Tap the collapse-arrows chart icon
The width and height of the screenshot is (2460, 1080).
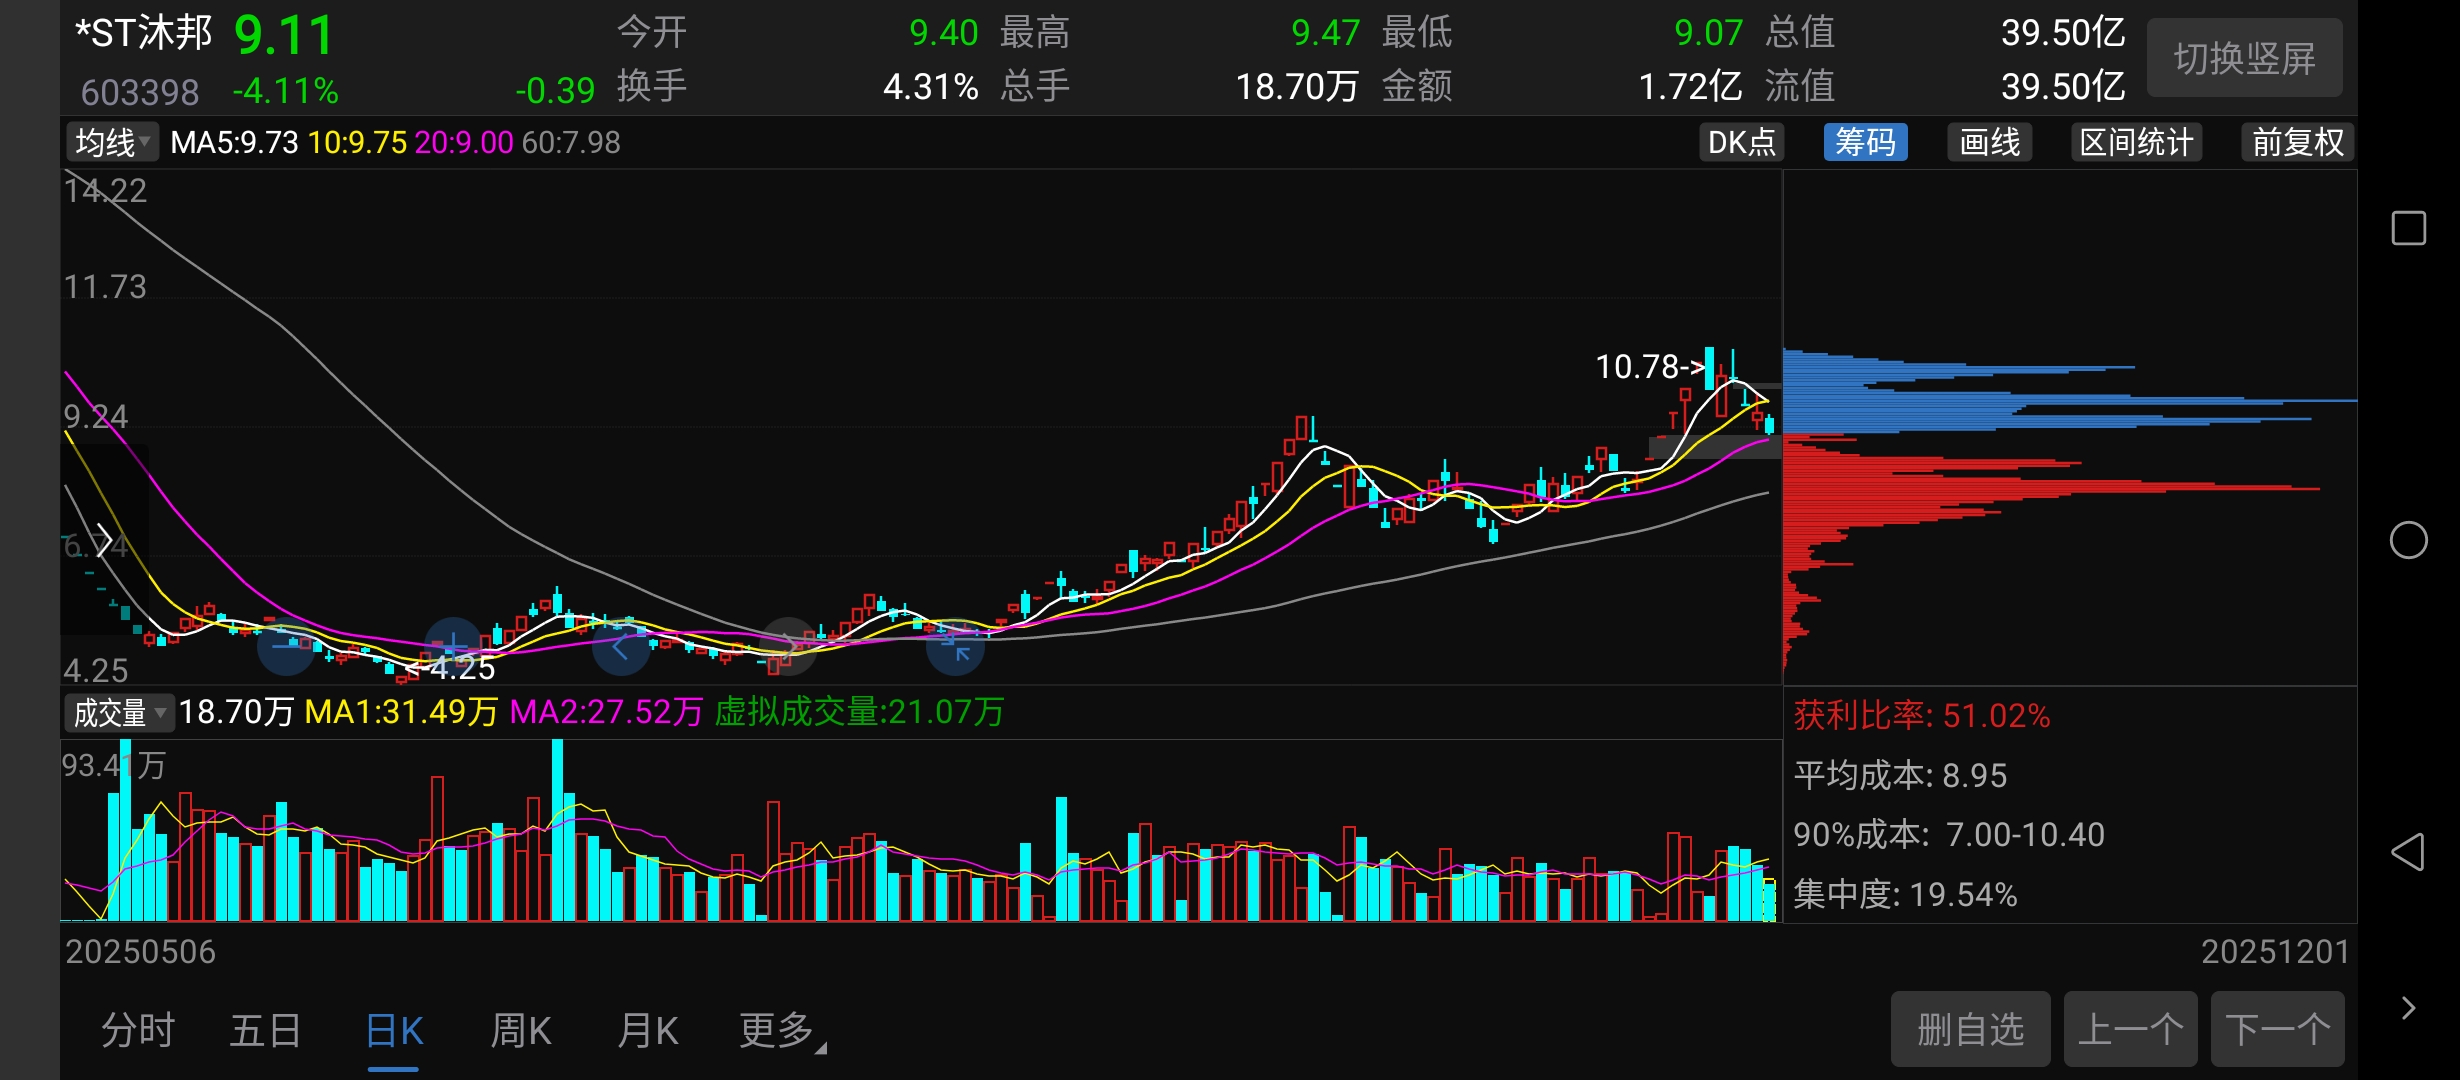(x=955, y=647)
